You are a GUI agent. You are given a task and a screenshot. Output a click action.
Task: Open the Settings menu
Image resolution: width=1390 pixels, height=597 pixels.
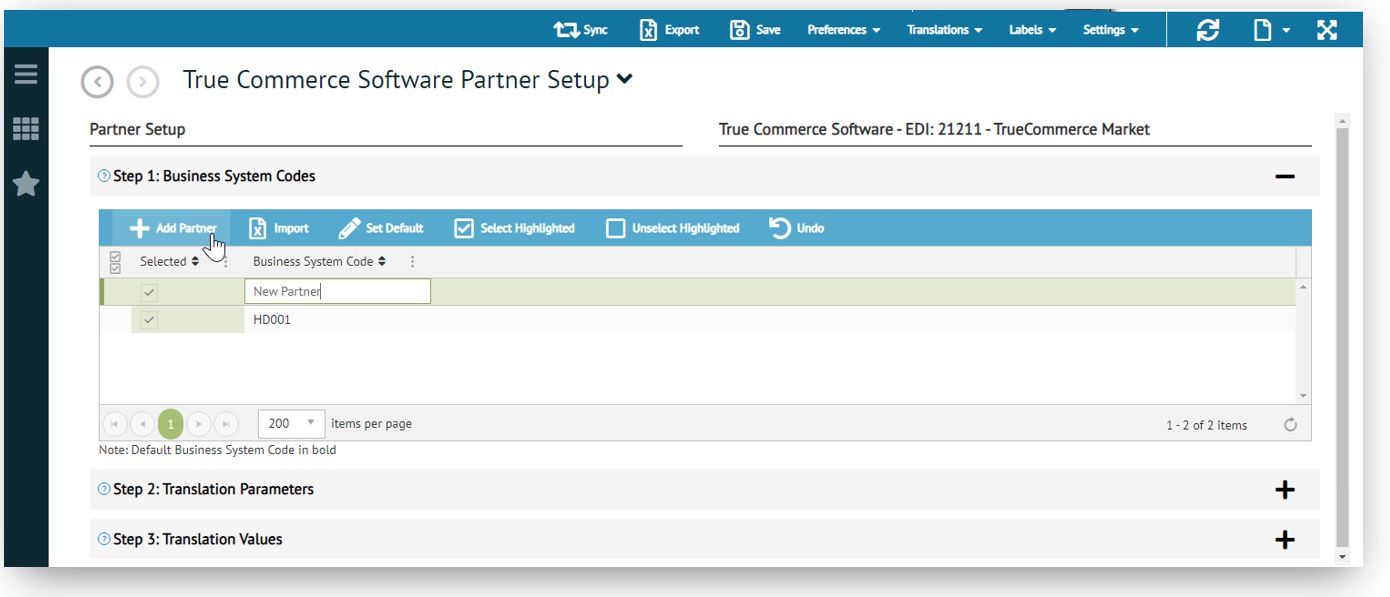pos(1109,29)
